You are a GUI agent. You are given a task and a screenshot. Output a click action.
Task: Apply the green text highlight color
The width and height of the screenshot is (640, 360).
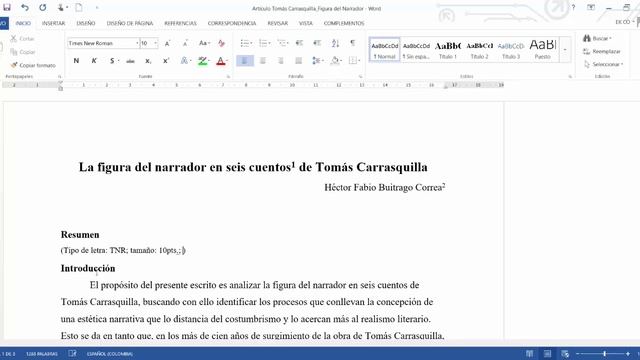(202, 61)
